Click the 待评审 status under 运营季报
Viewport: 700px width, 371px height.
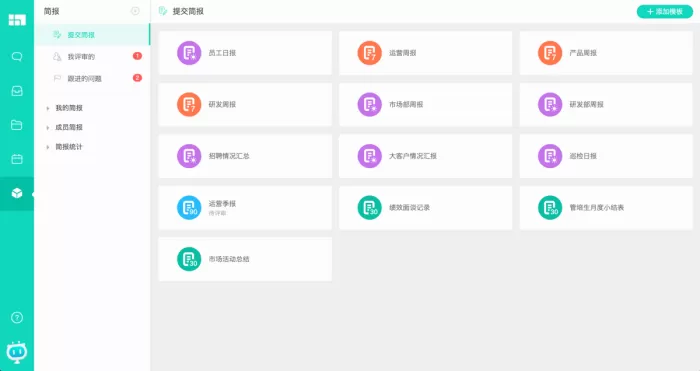217,213
